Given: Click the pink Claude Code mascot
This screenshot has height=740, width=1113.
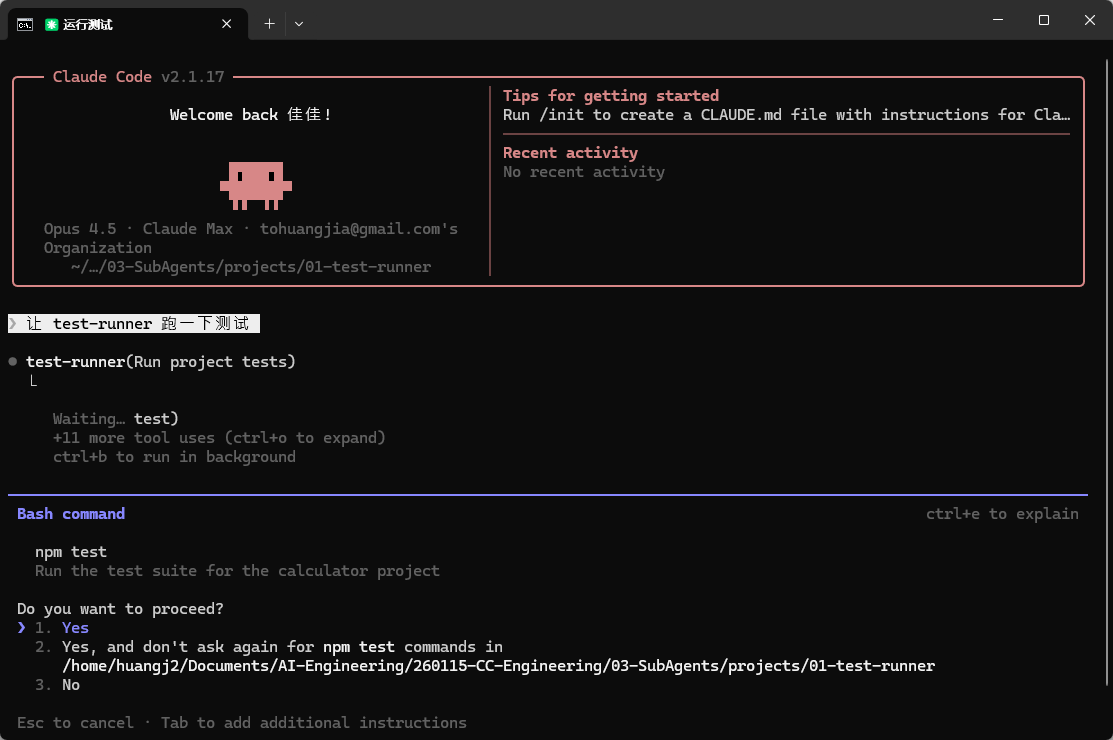Looking at the screenshot, I should point(256,185).
